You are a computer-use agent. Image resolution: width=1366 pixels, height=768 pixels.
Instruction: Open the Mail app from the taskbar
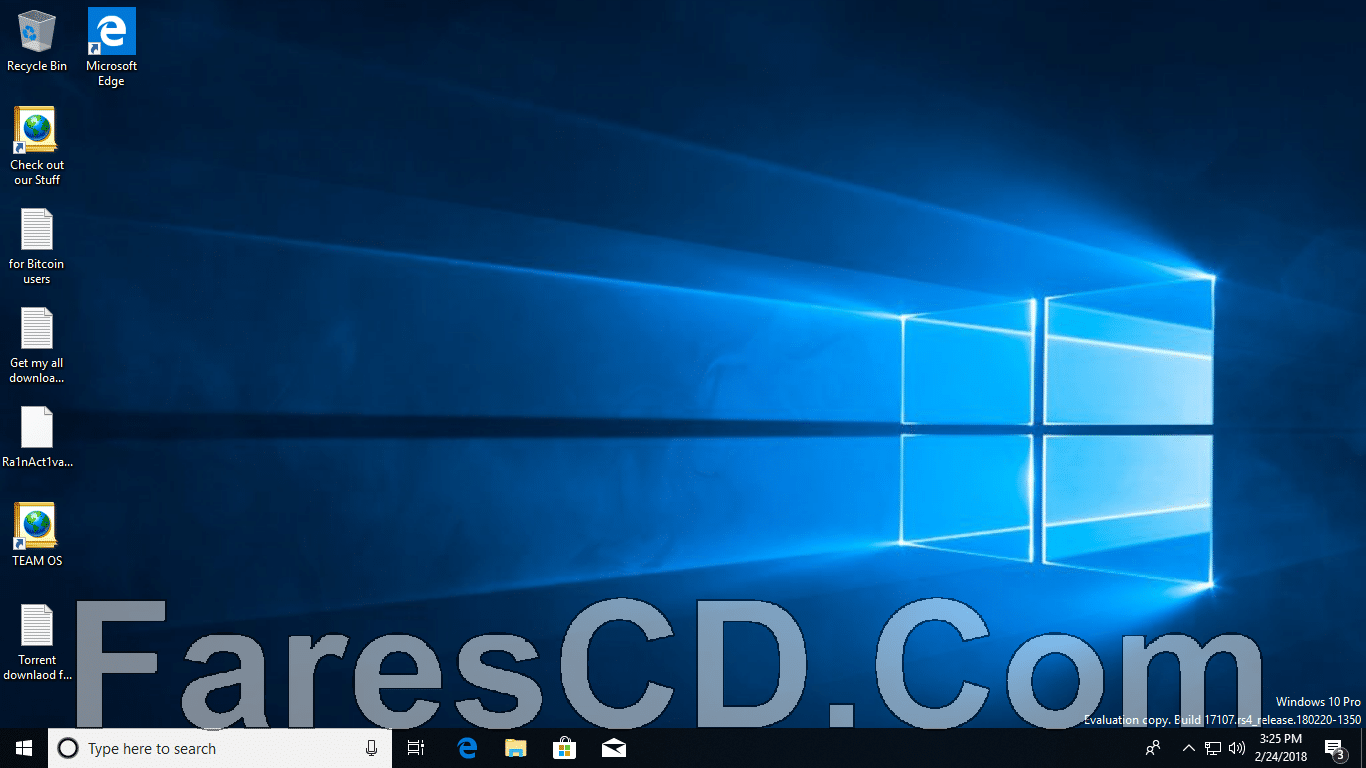(x=613, y=748)
